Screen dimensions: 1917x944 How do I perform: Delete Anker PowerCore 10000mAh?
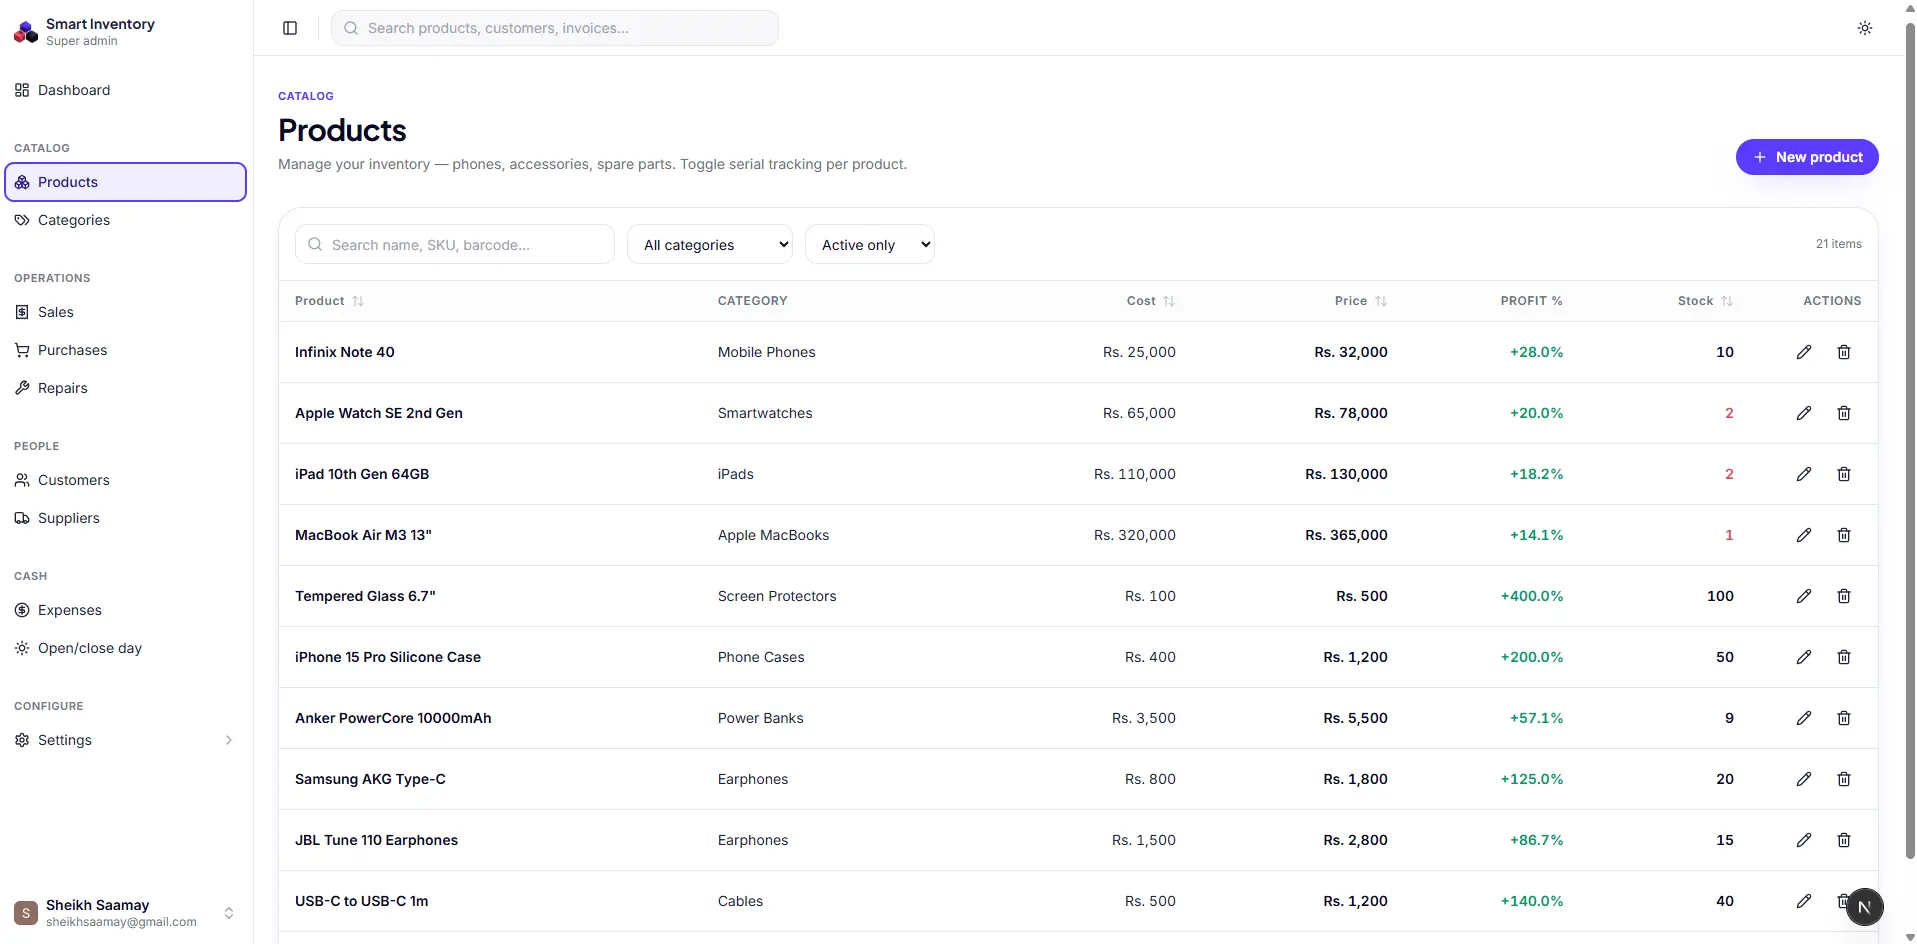(x=1844, y=718)
